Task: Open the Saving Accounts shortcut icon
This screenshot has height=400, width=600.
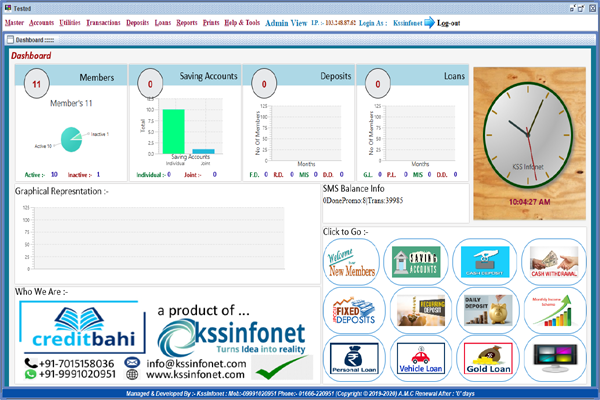Action: pyautogui.click(x=416, y=262)
